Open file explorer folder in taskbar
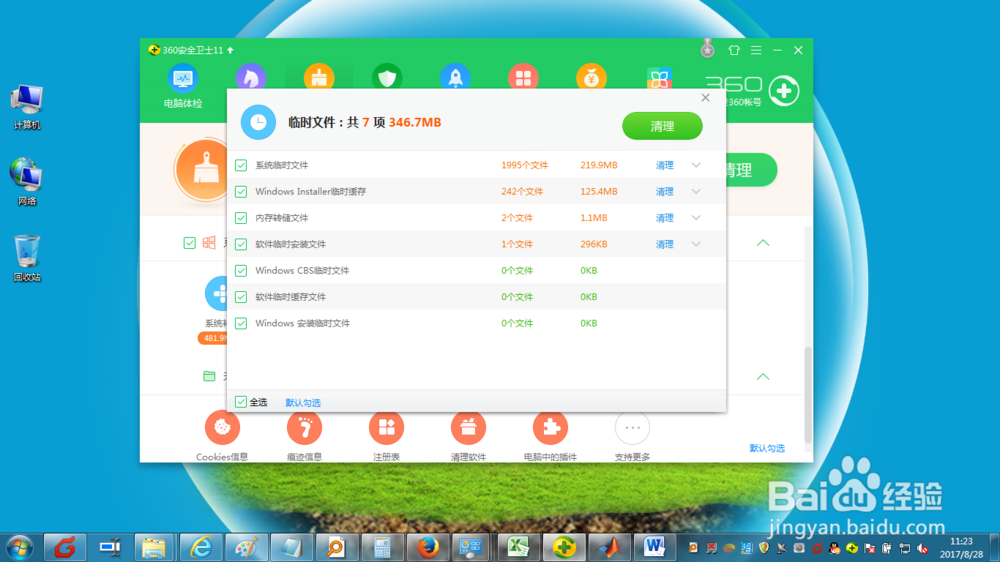Image resolution: width=1000 pixels, height=562 pixels. click(x=154, y=548)
